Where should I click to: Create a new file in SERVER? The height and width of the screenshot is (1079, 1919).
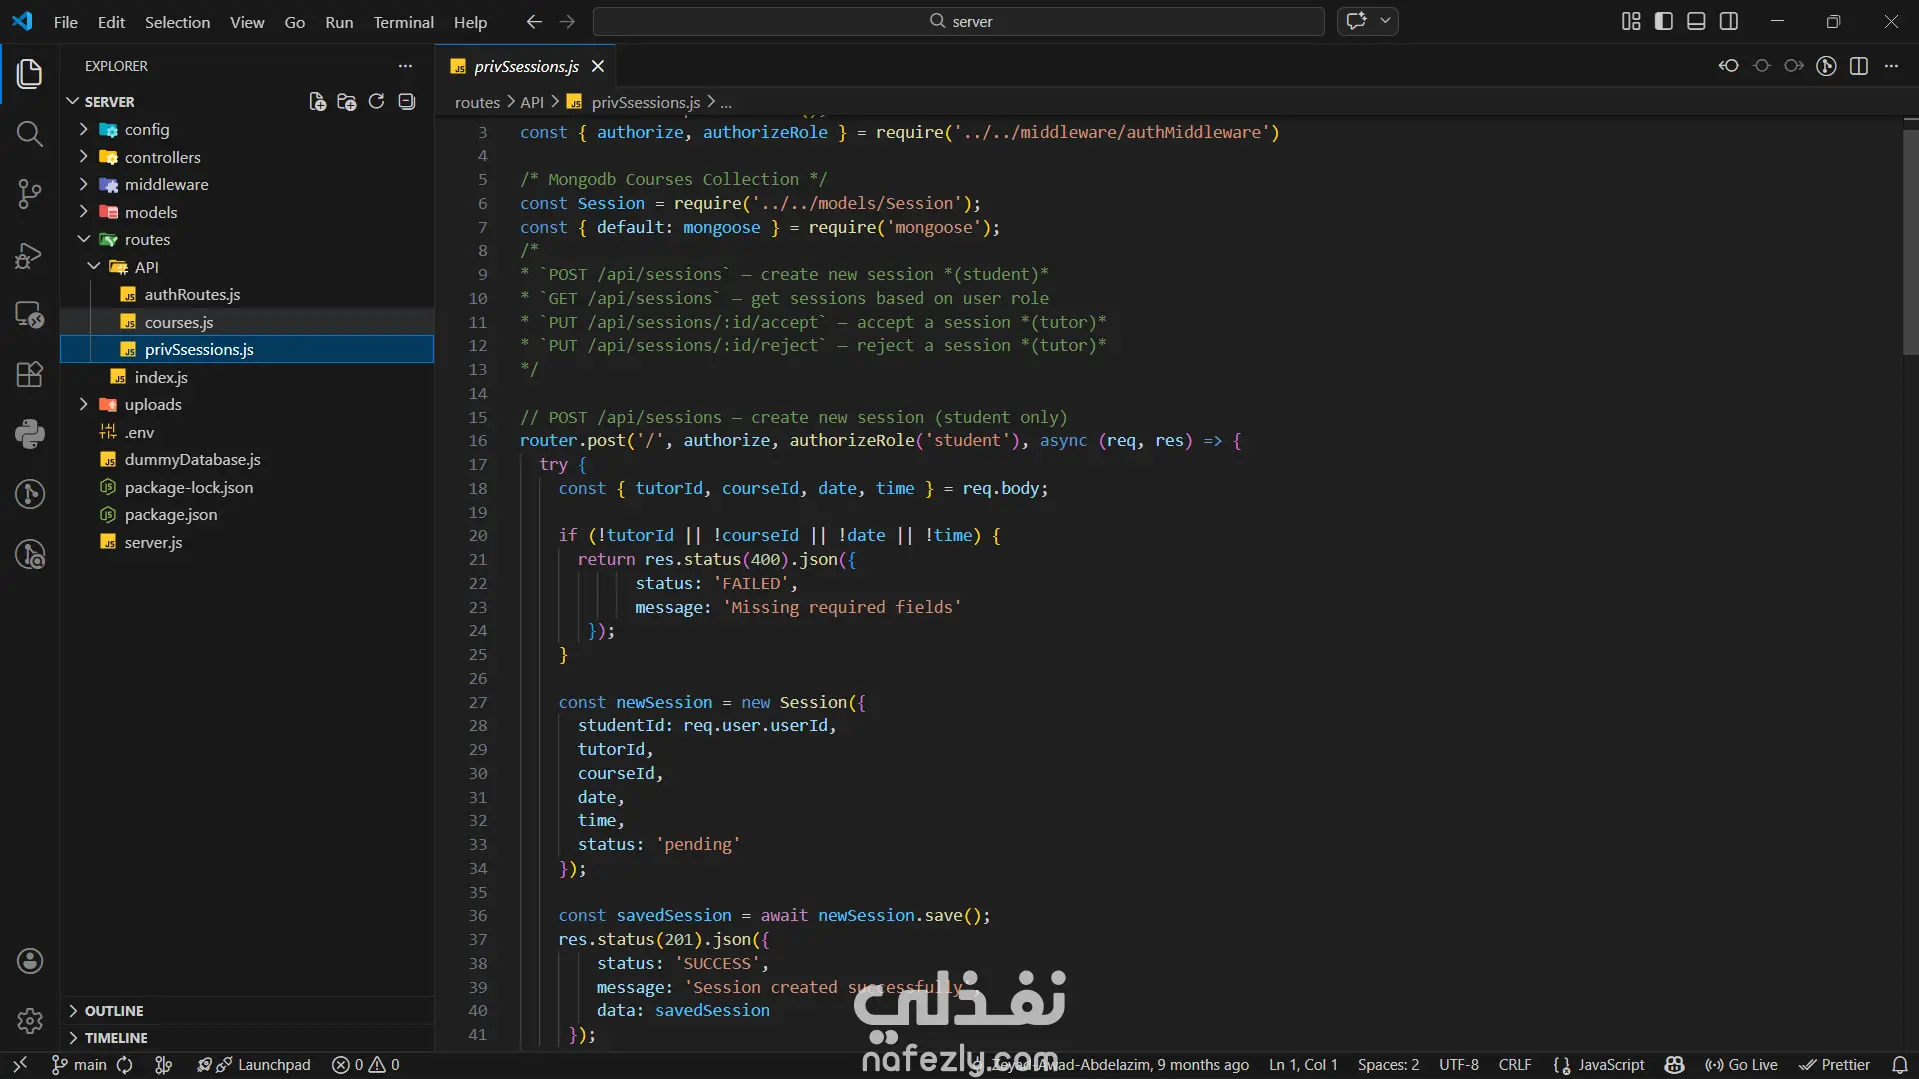click(x=317, y=102)
